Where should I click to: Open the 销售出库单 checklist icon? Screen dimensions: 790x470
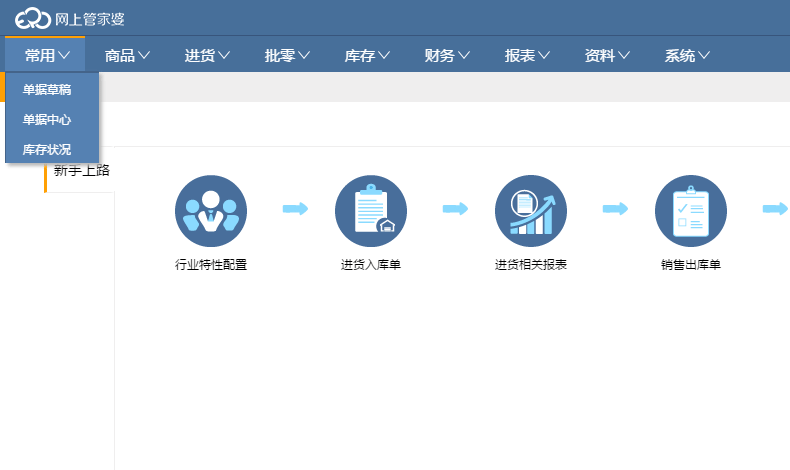coord(691,211)
